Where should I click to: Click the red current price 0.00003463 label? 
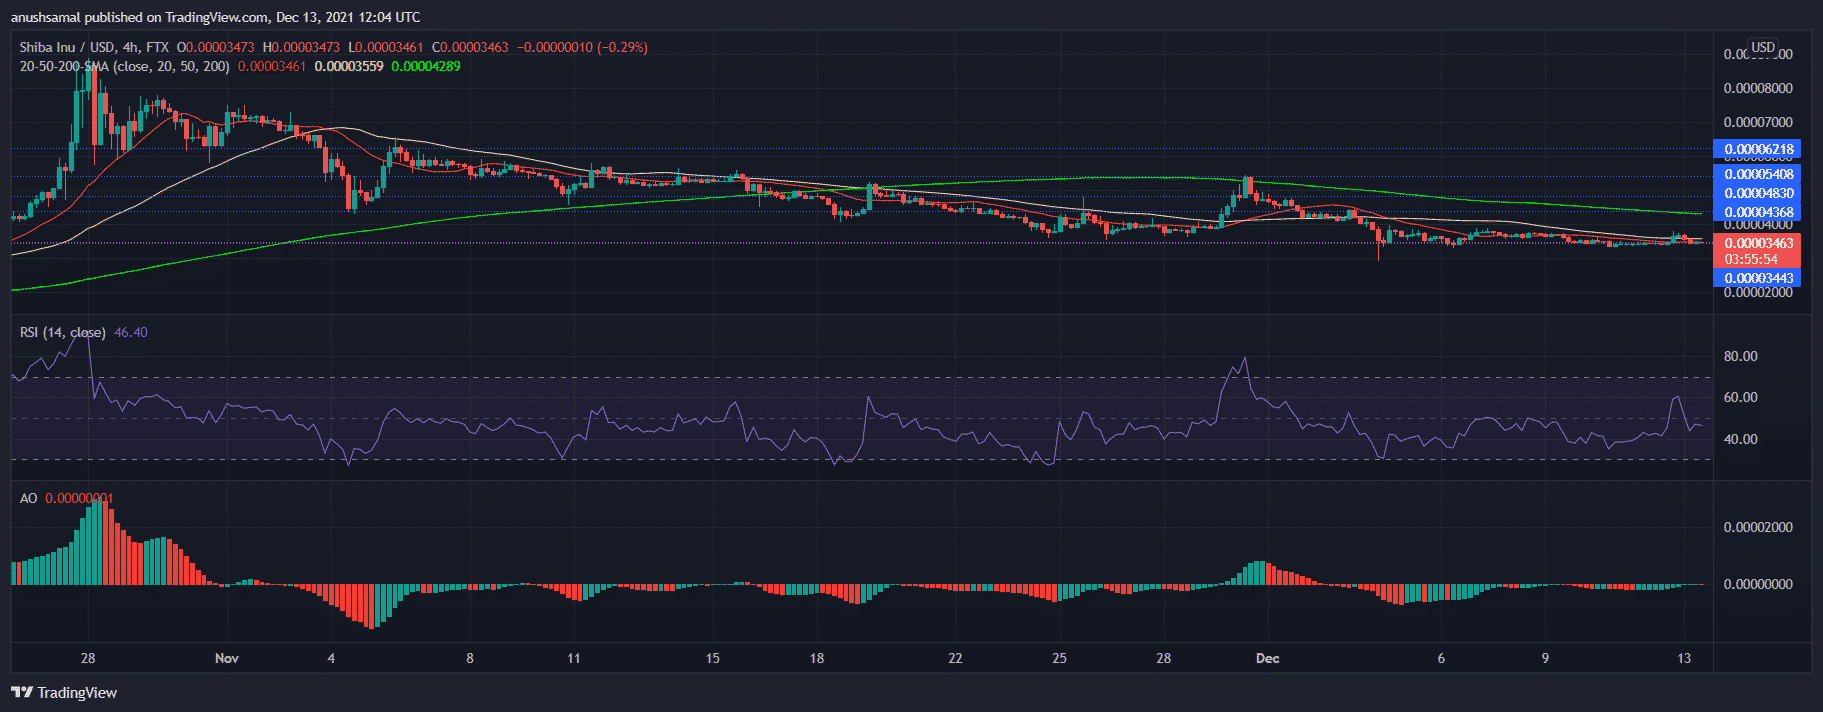1757,243
